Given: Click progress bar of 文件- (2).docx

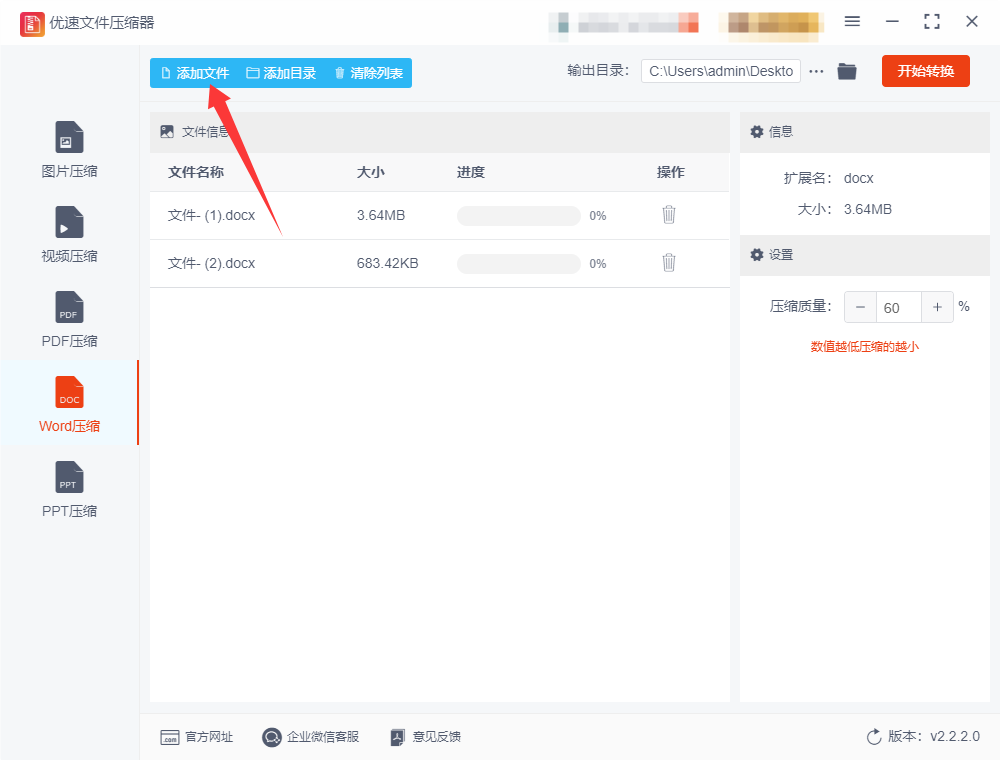Looking at the screenshot, I should point(518,263).
